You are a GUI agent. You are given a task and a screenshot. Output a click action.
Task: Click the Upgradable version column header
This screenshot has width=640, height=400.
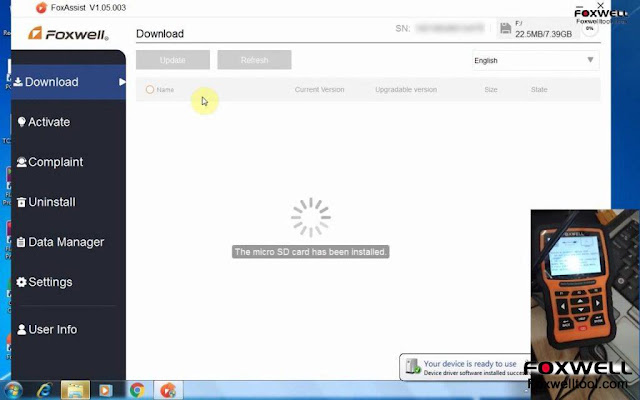coord(406,89)
